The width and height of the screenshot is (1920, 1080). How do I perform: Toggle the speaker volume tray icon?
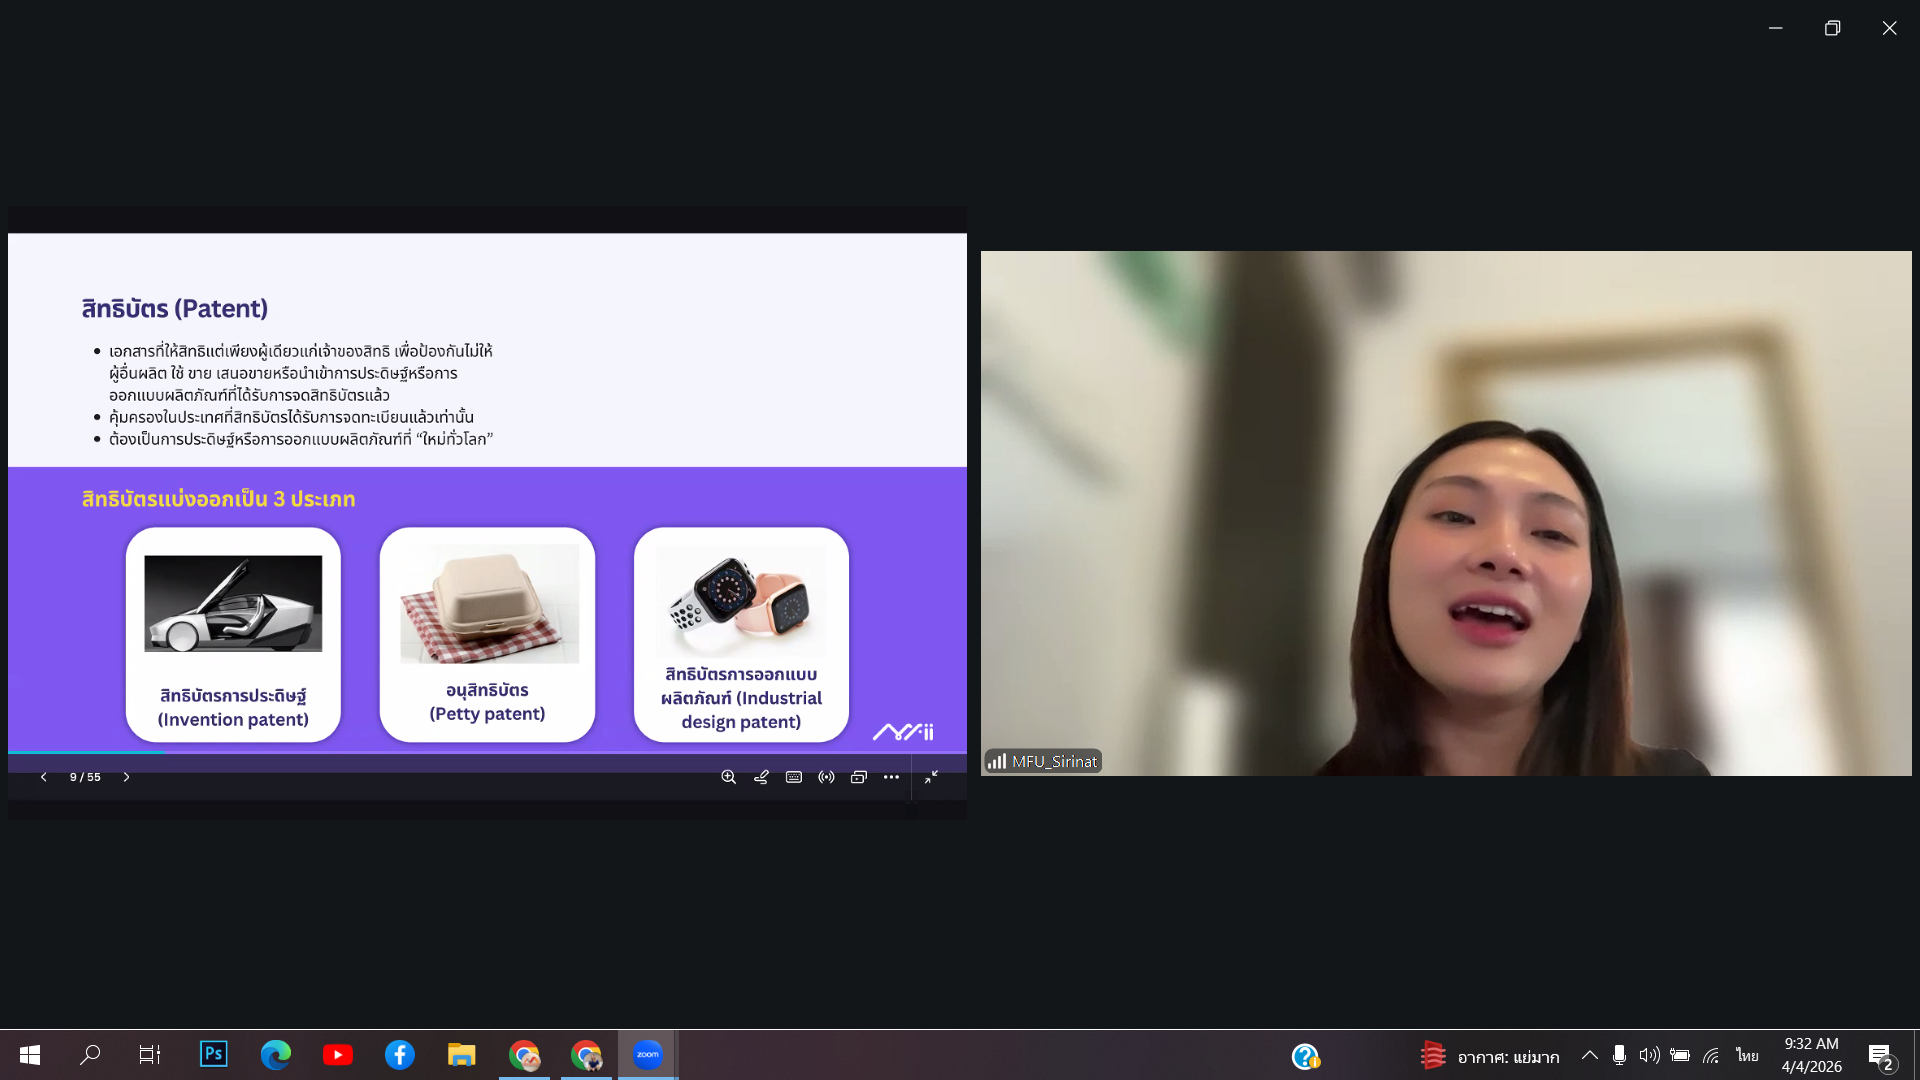1649,1055
